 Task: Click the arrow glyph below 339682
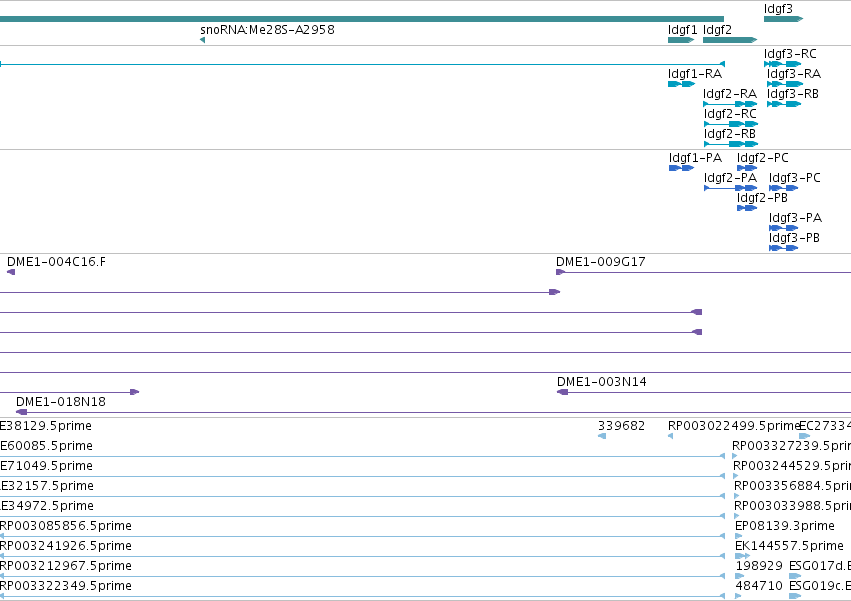point(602,436)
